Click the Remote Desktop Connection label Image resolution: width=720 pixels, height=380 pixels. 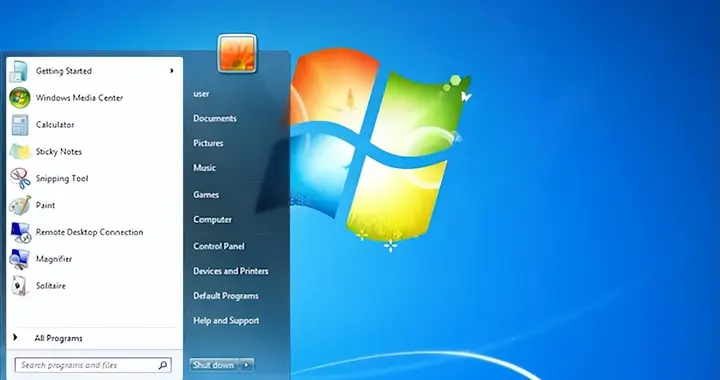click(x=90, y=232)
